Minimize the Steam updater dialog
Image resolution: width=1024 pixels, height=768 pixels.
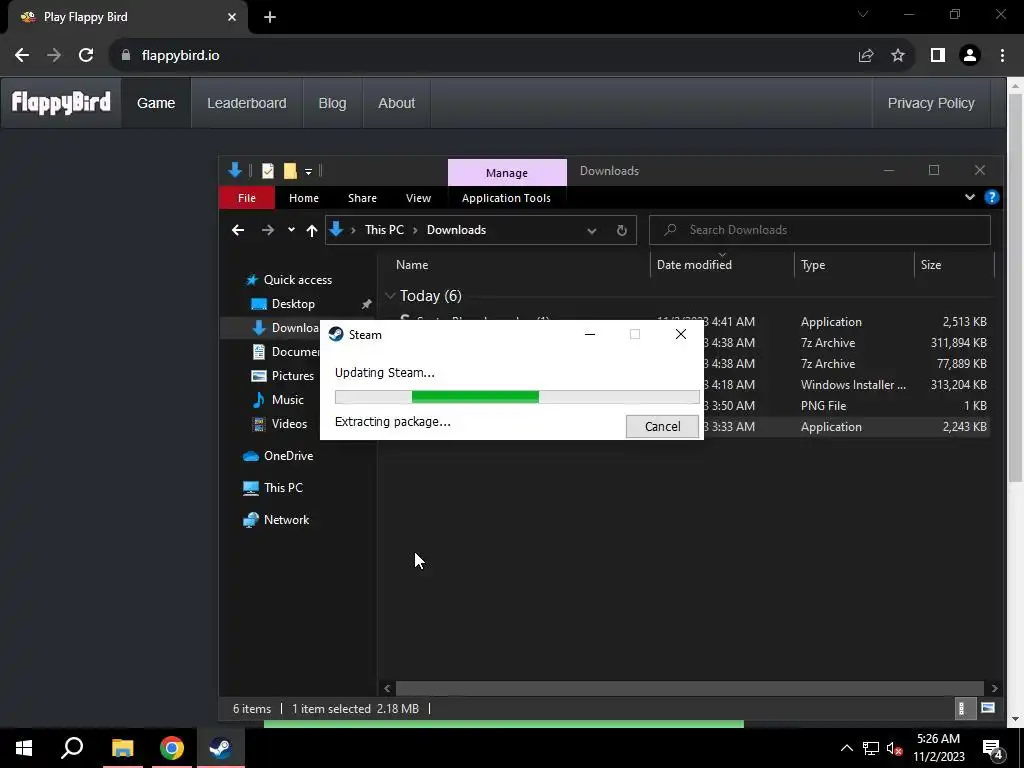[590, 334]
